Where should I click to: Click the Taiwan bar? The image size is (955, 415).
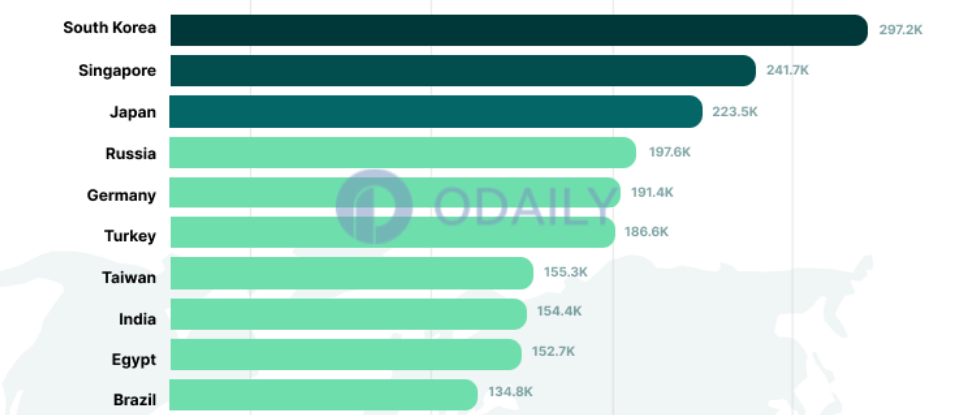pyautogui.click(x=351, y=273)
